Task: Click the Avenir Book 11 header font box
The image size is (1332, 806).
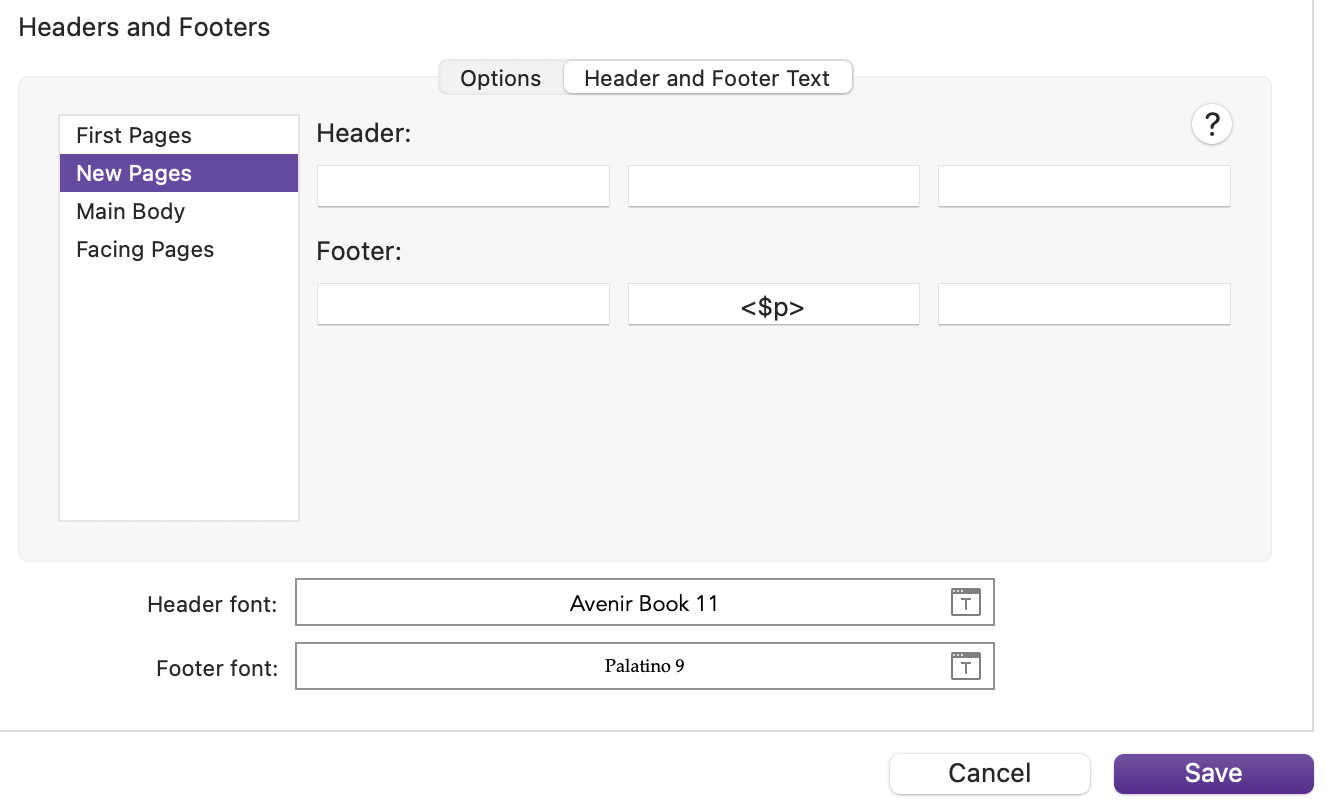Action: point(645,602)
